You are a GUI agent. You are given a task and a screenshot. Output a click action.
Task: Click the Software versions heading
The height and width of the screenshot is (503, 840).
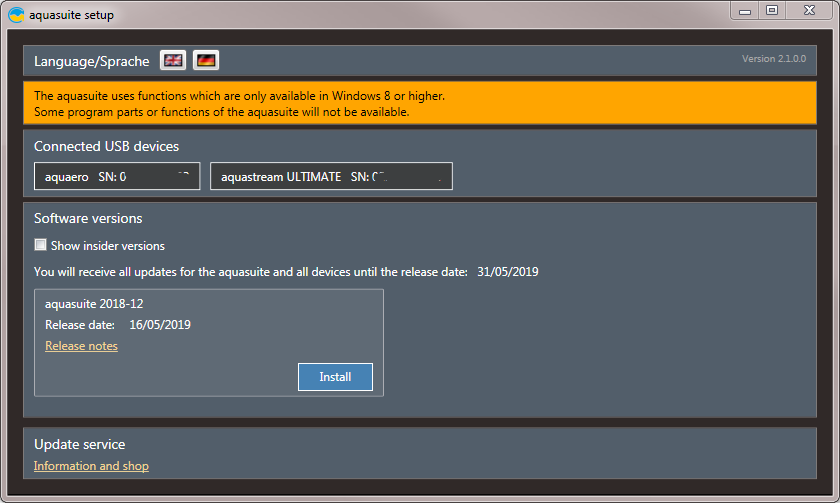click(x=88, y=219)
